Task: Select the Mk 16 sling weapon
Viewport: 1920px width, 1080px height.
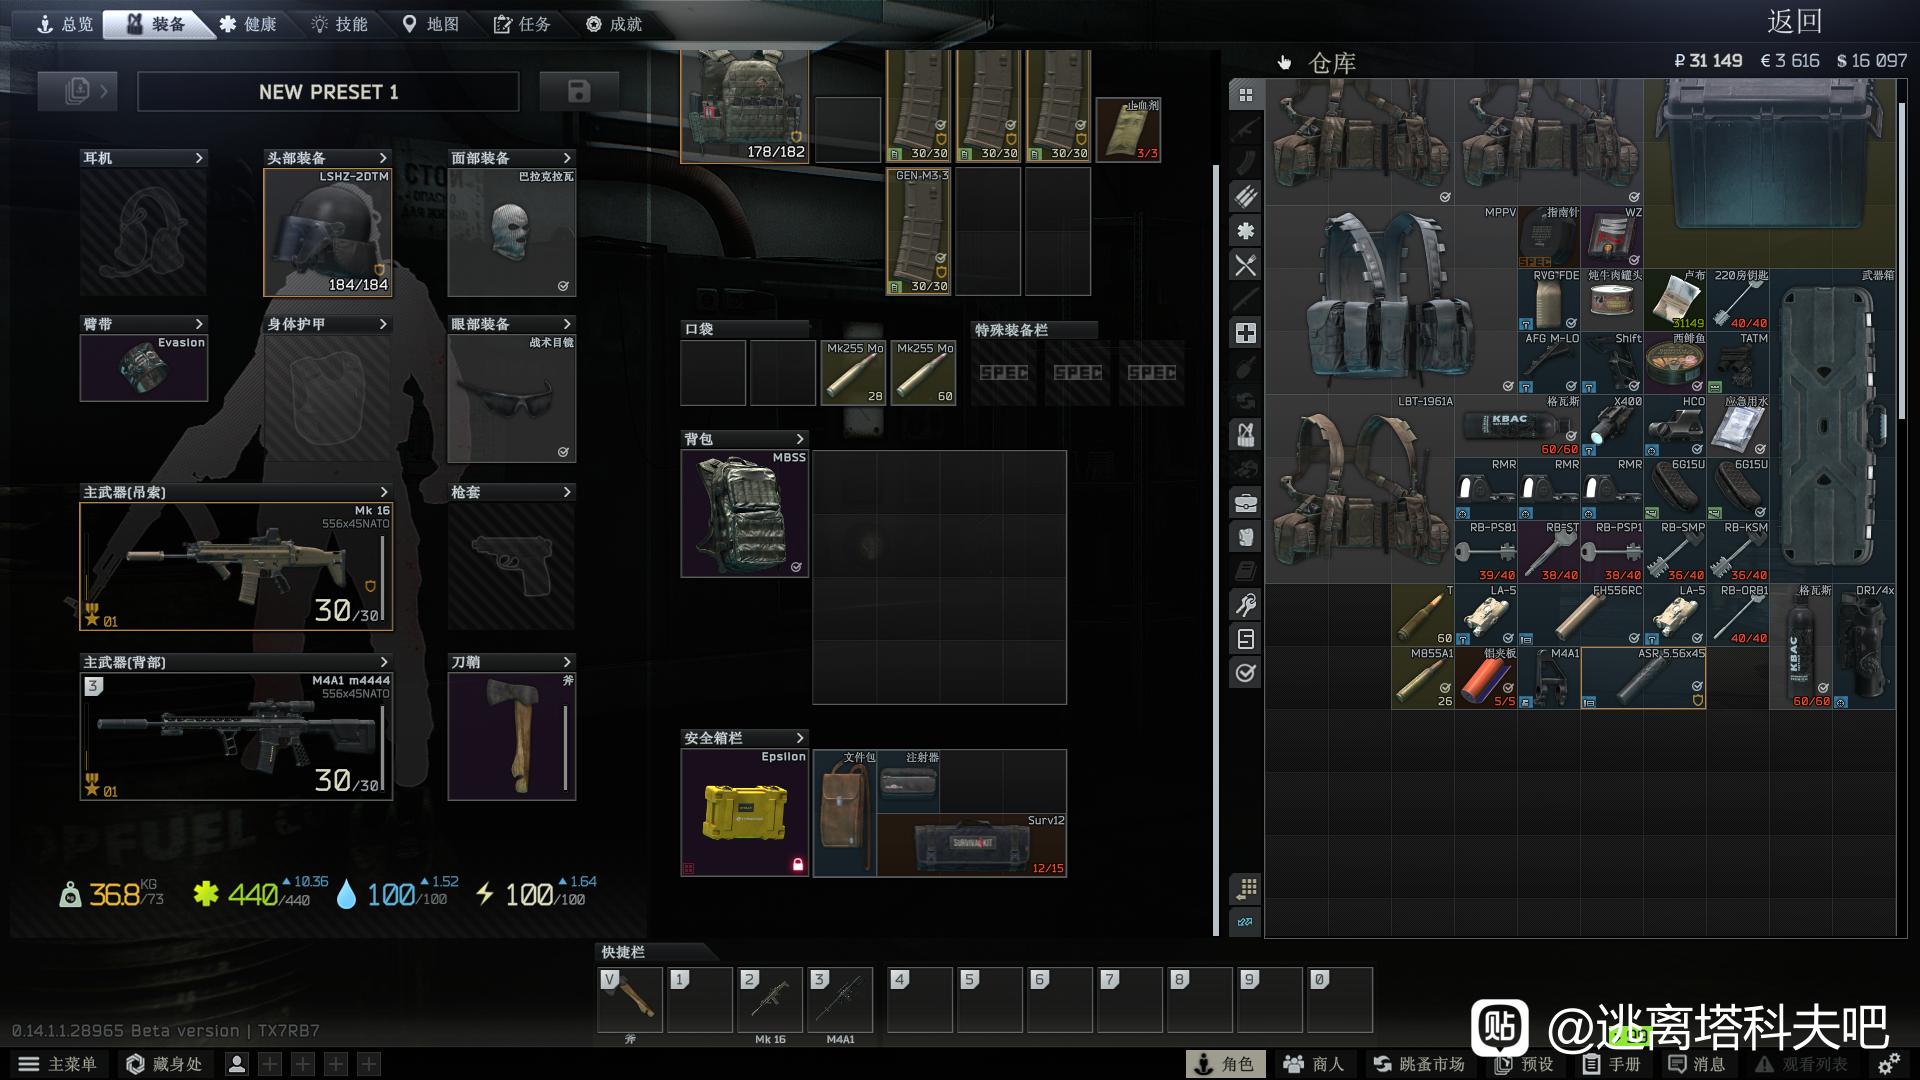Action: [236, 566]
